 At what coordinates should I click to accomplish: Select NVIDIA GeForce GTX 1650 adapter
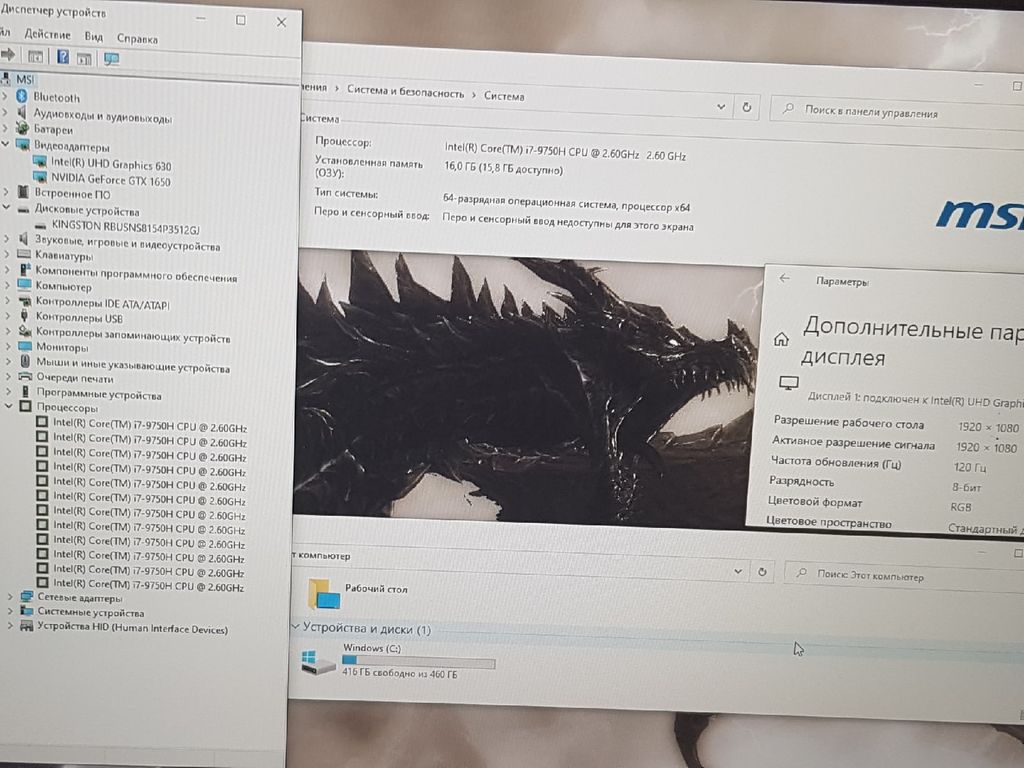click(x=111, y=180)
